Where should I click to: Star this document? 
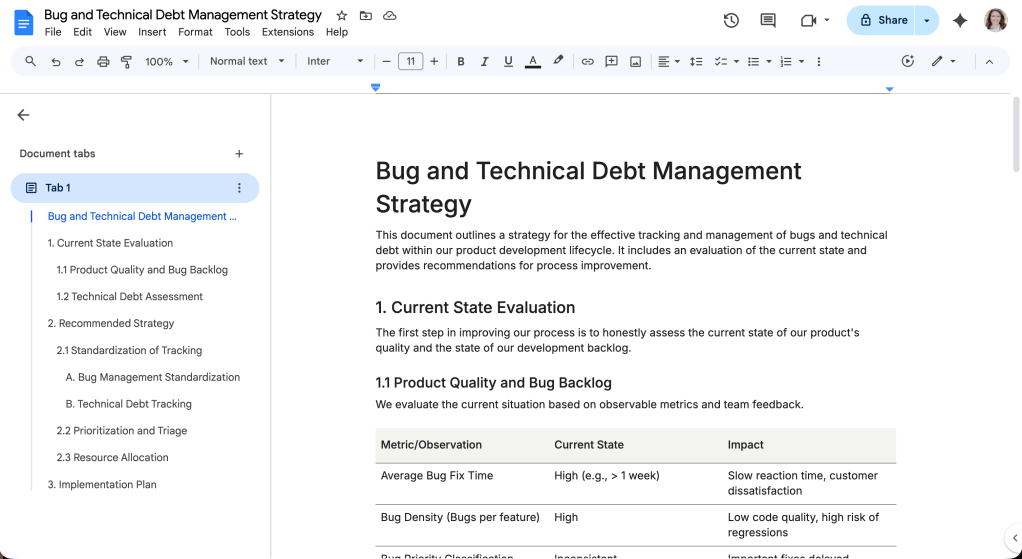342,16
